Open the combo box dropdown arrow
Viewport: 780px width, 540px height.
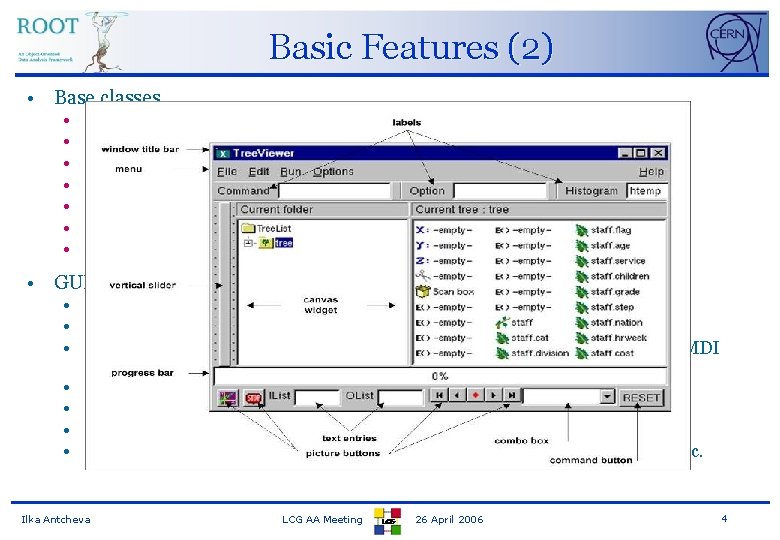pos(607,397)
